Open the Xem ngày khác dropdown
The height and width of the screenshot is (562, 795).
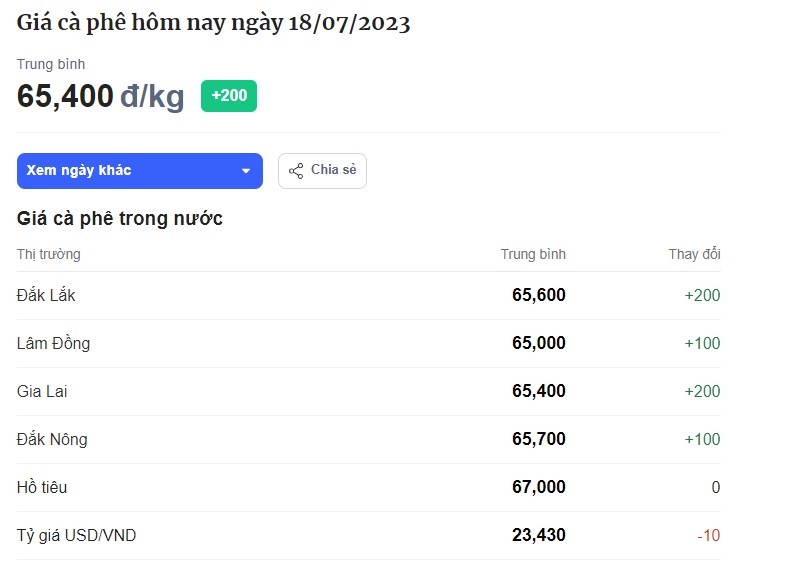[x=139, y=171]
